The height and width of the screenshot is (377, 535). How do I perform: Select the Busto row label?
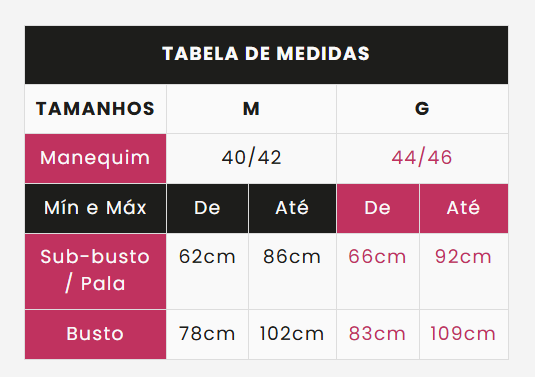pos(96,334)
